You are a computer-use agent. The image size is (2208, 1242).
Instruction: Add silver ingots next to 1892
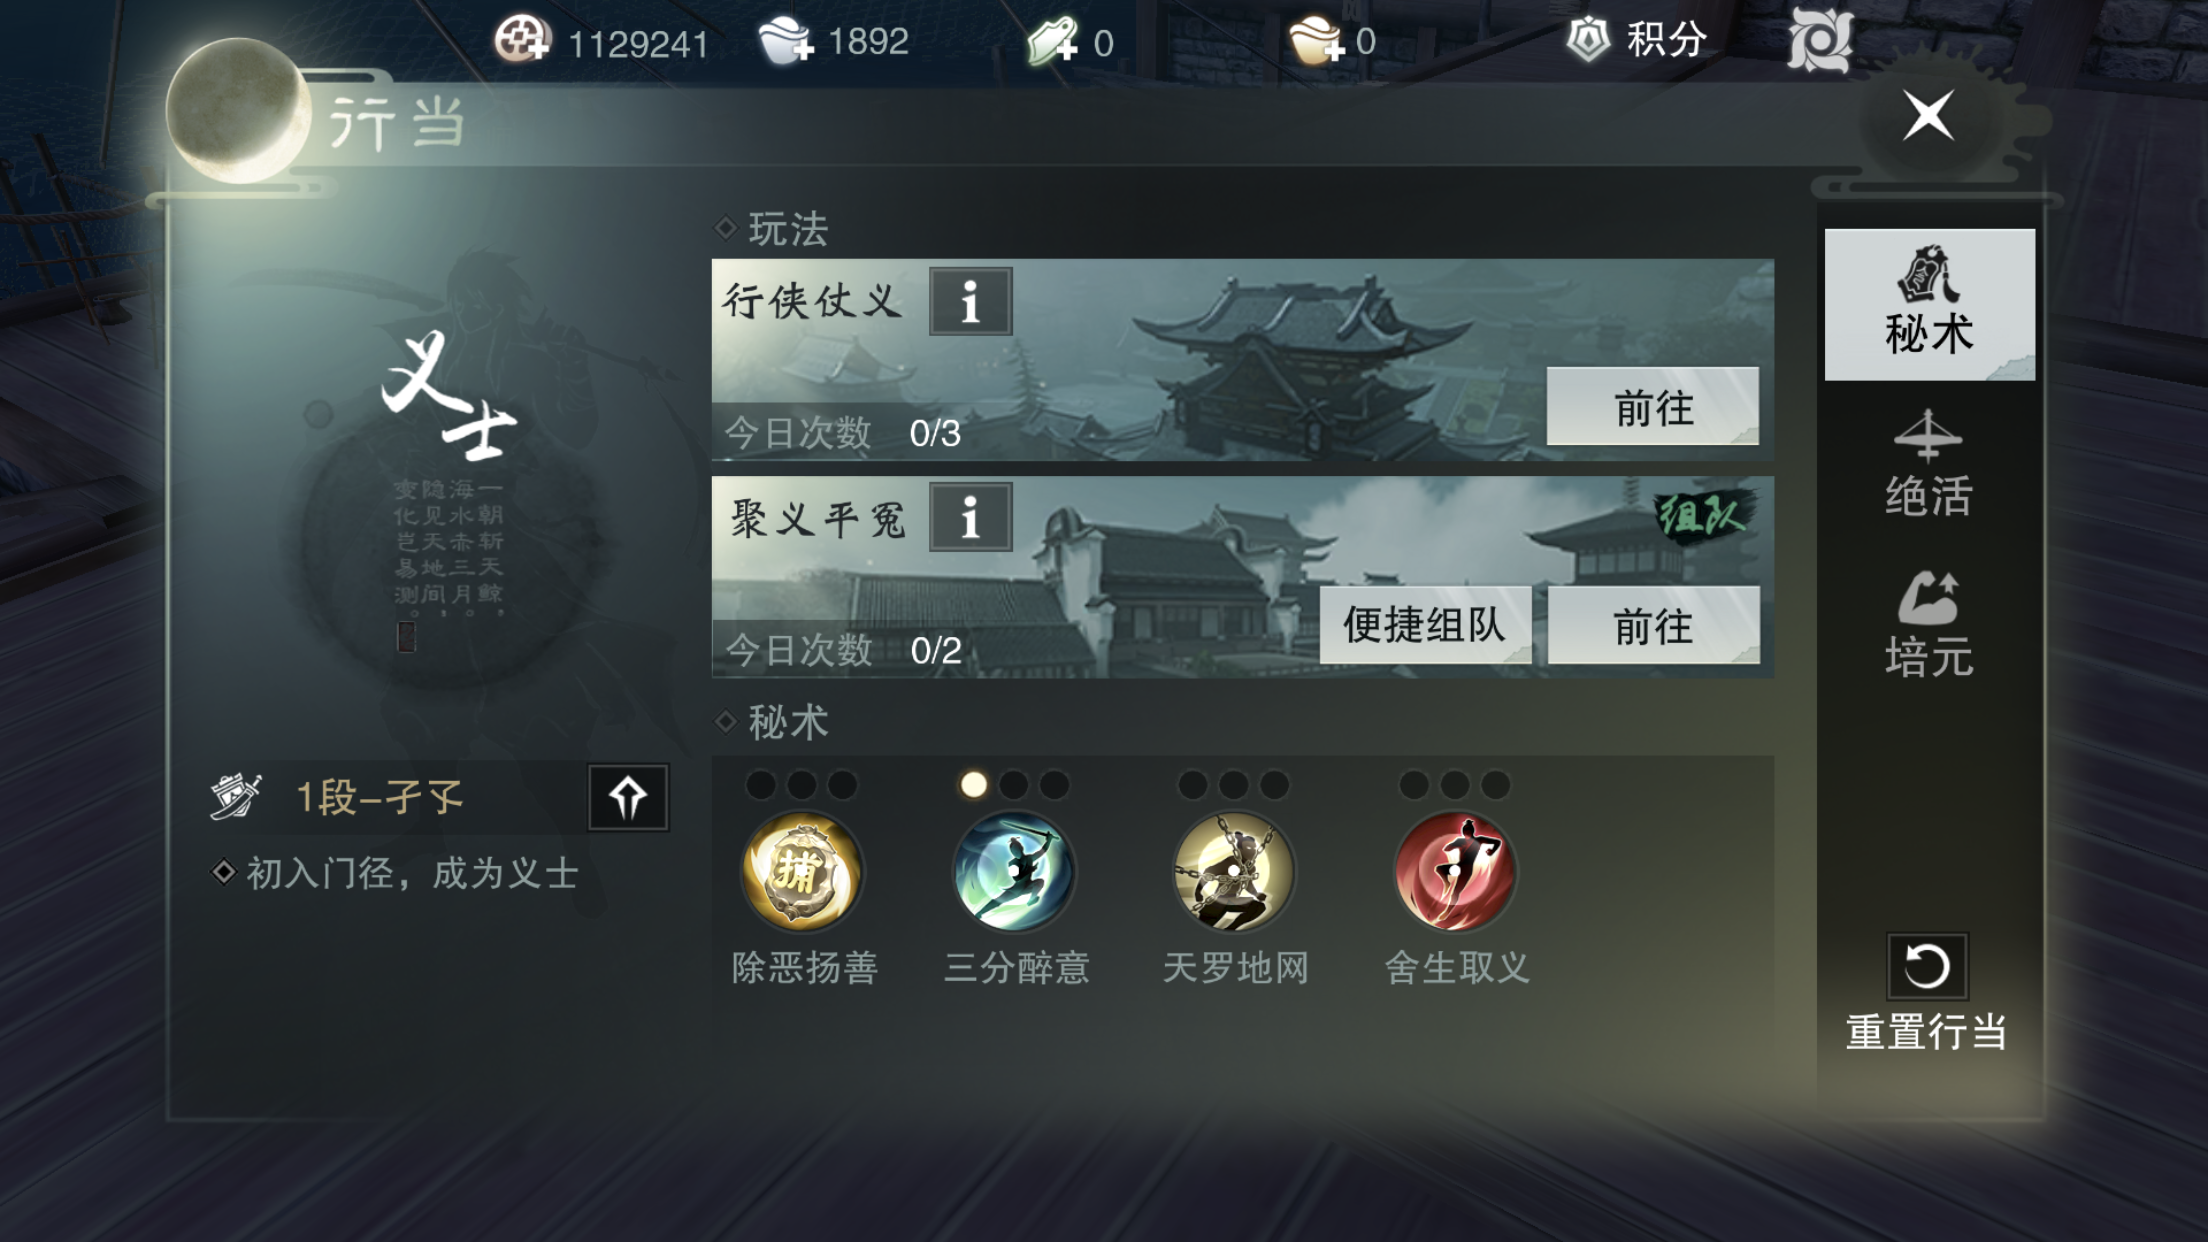(x=786, y=41)
